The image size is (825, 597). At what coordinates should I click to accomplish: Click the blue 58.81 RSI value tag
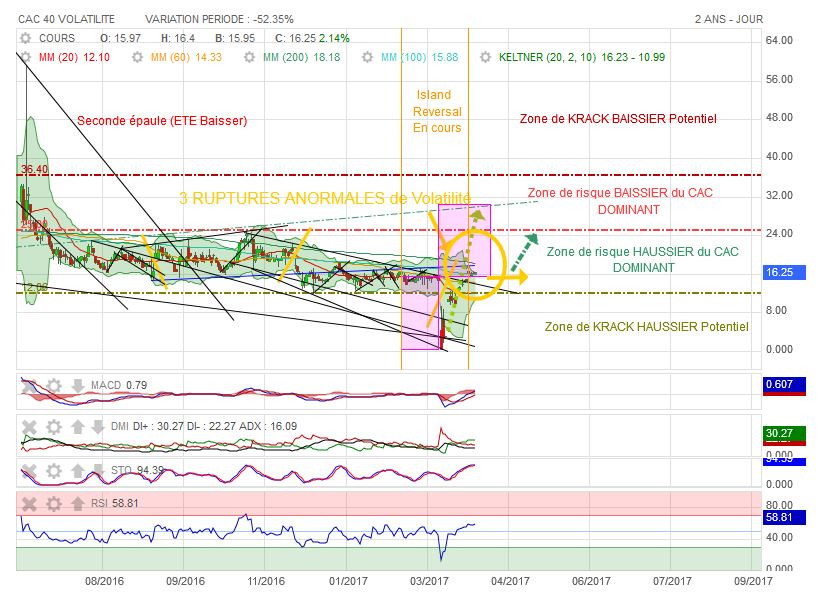(784, 518)
